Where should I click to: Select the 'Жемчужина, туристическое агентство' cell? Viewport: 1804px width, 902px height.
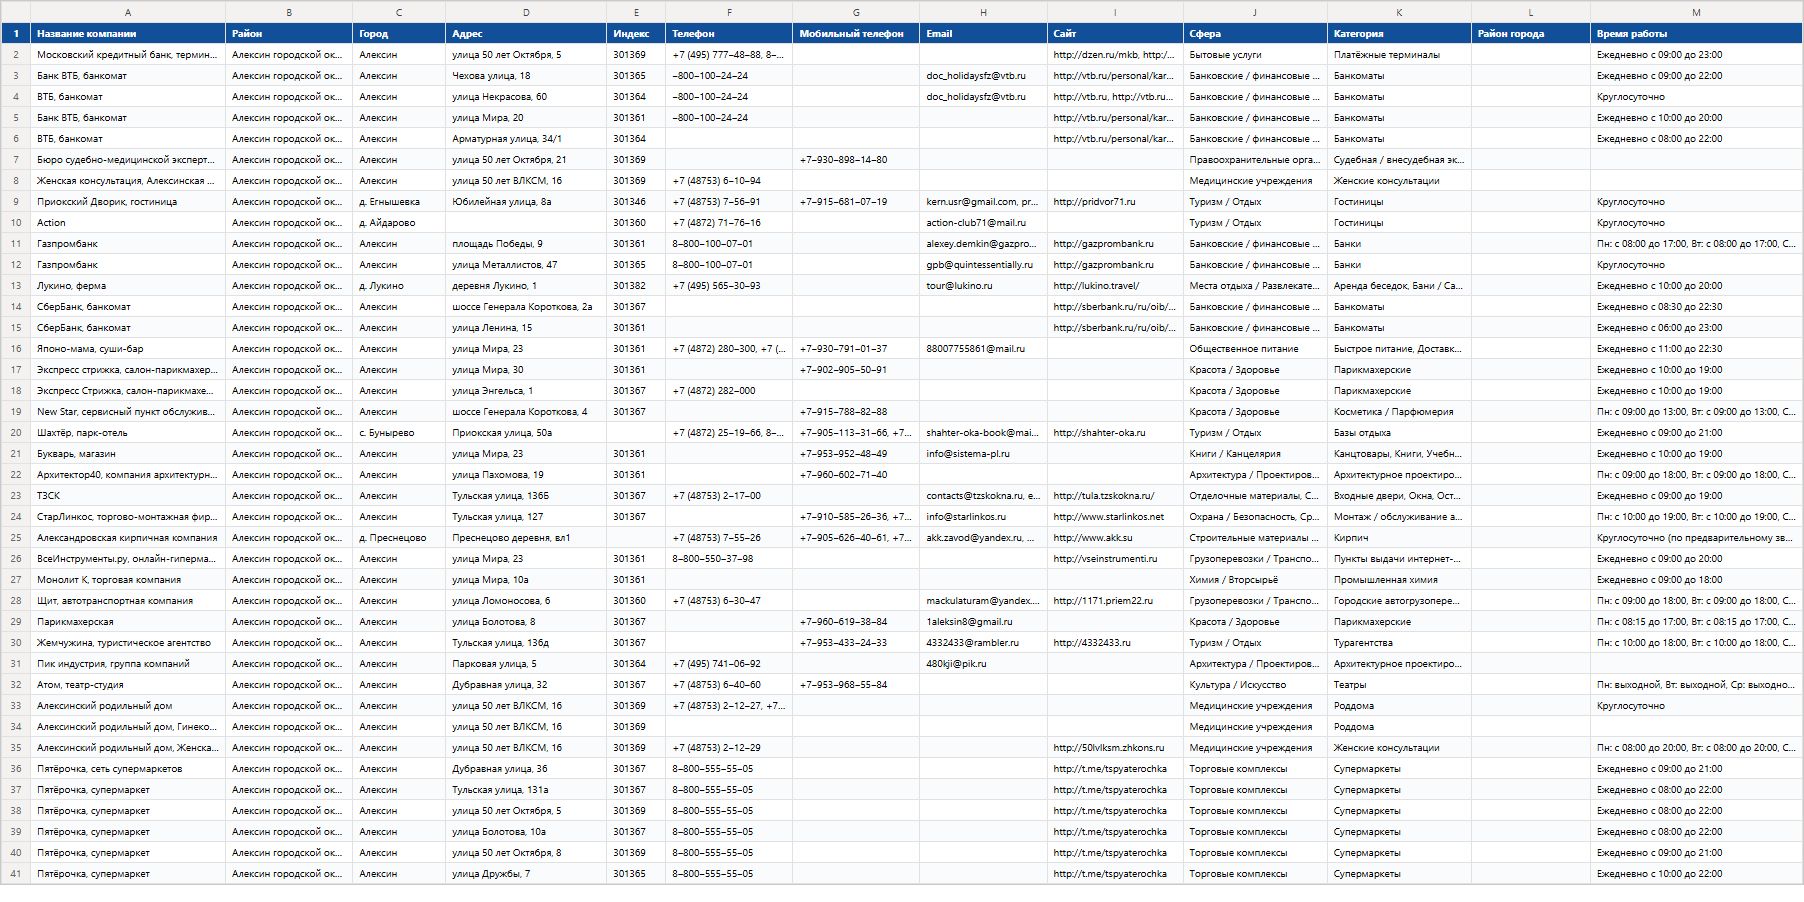point(128,643)
